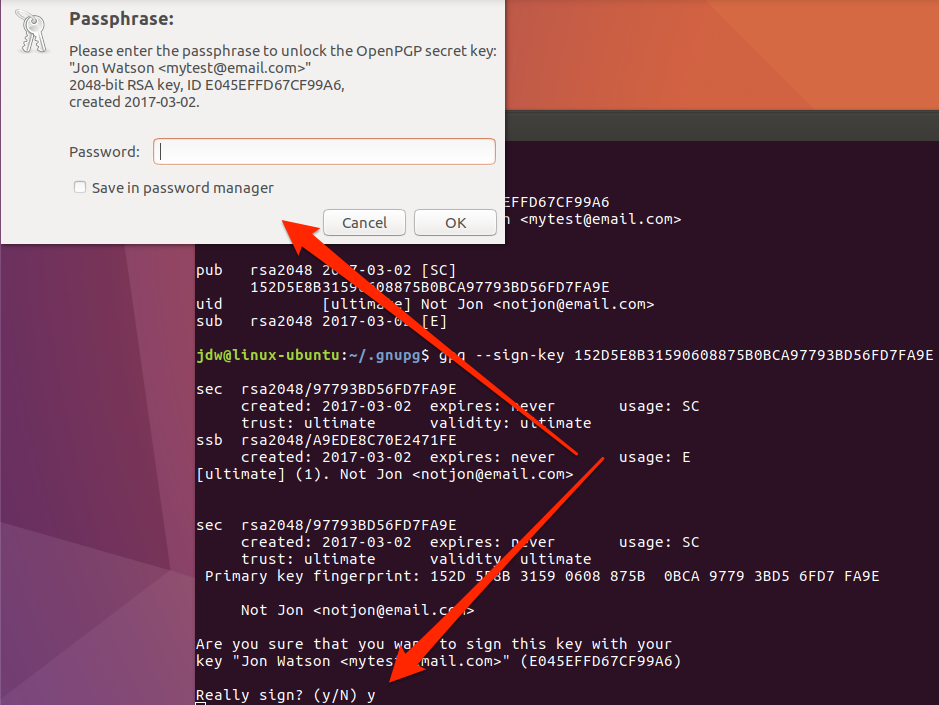The image size is (939, 705).
Task: Click the terminal window title bar
Action: pyautogui.click(x=722, y=126)
